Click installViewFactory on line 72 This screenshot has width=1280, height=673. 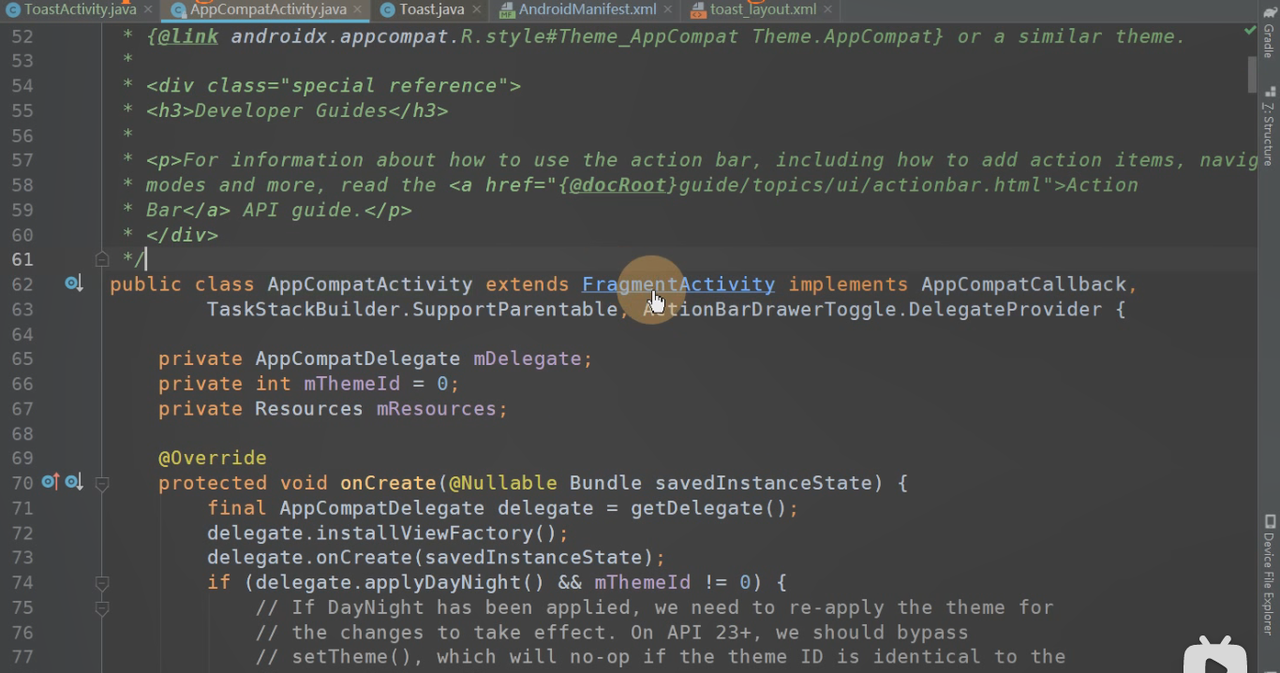[x=424, y=533]
